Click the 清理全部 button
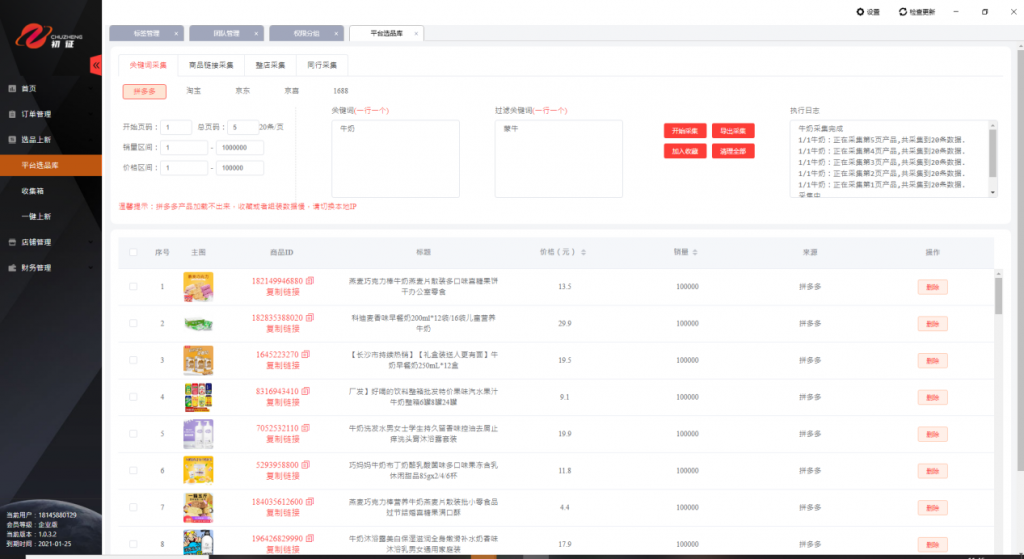 click(733, 151)
